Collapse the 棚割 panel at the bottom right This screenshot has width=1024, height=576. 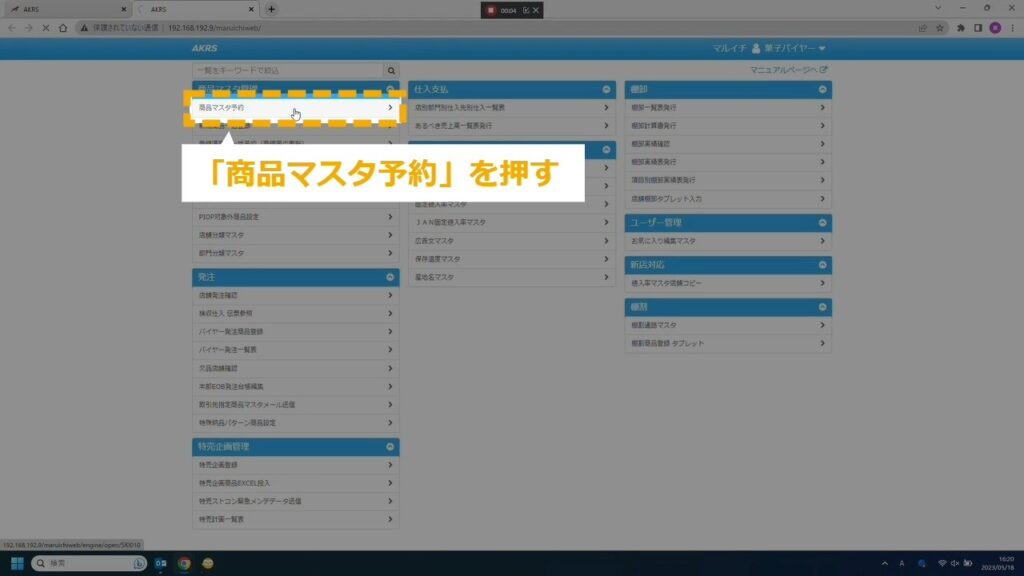[822, 307]
